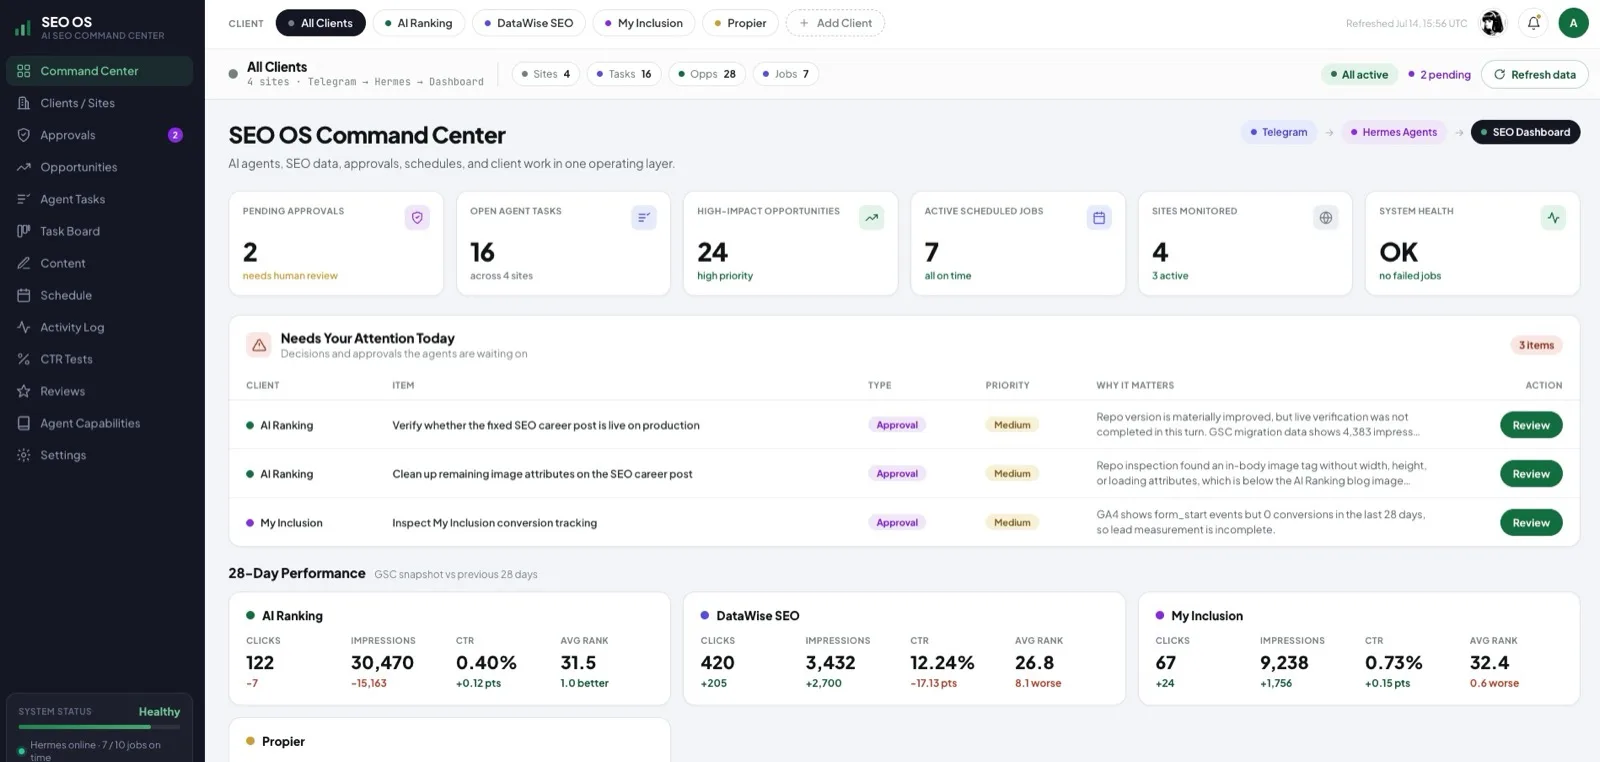This screenshot has width=1600, height=762.
Task: Click 'Inspect My Inclusion conversion tracking' item
Action: 494,523
